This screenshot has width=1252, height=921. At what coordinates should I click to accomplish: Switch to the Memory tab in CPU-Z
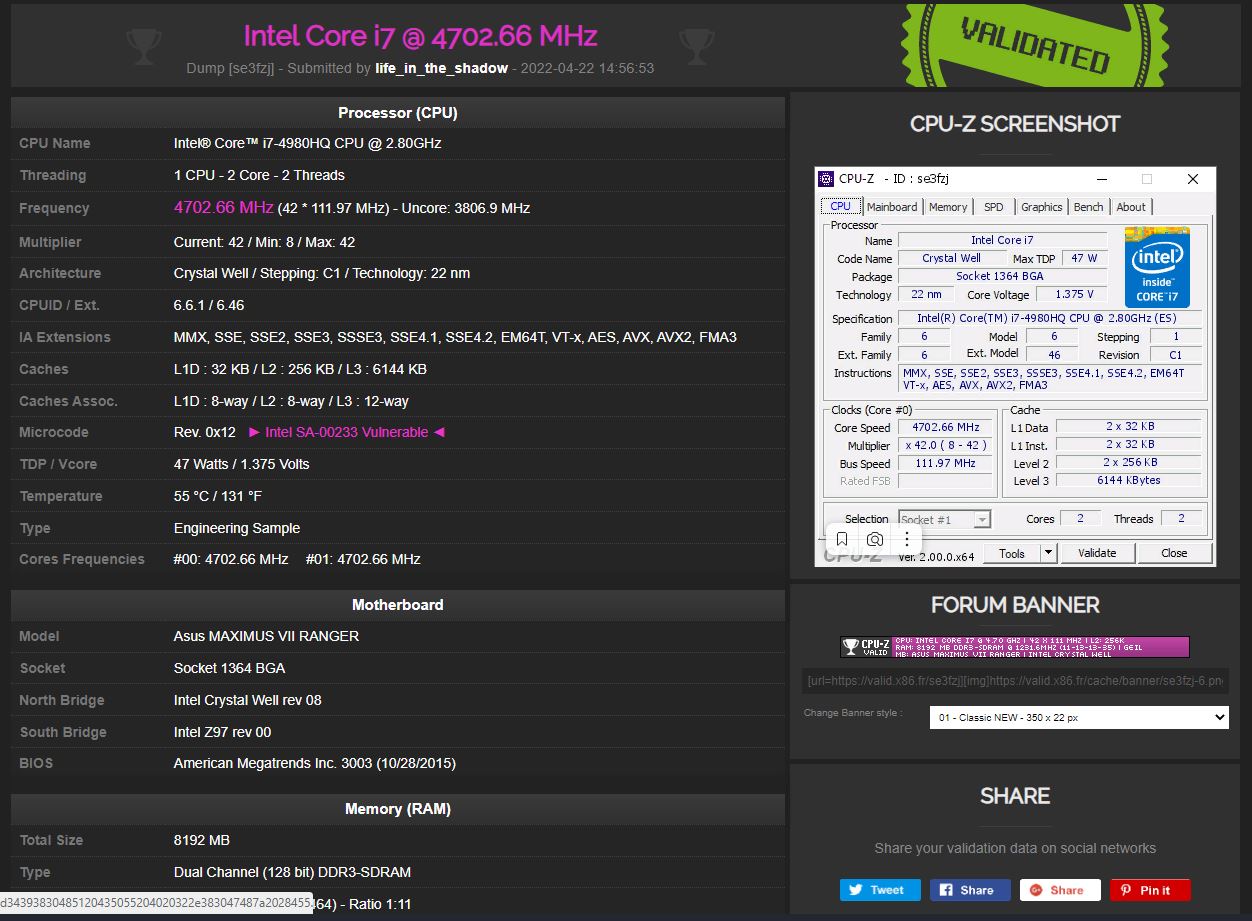(x=948, y=207)
